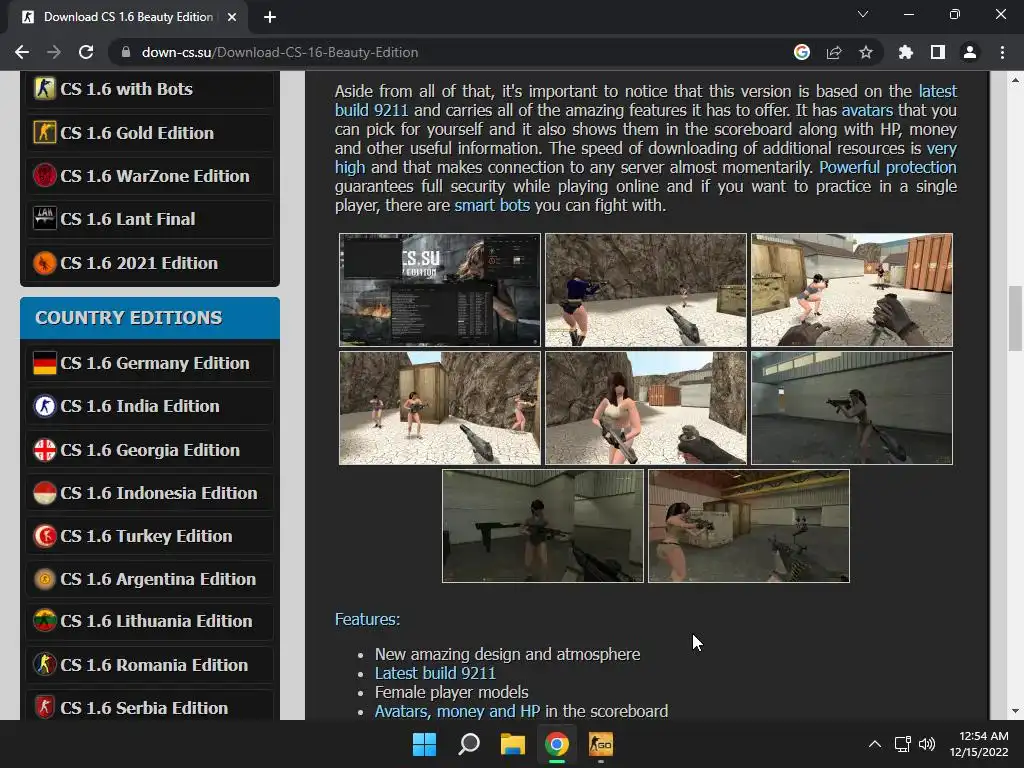Click the CS 1.6 with Bots icon
This screenshot has height=768, width=1024.
[44, 88]
